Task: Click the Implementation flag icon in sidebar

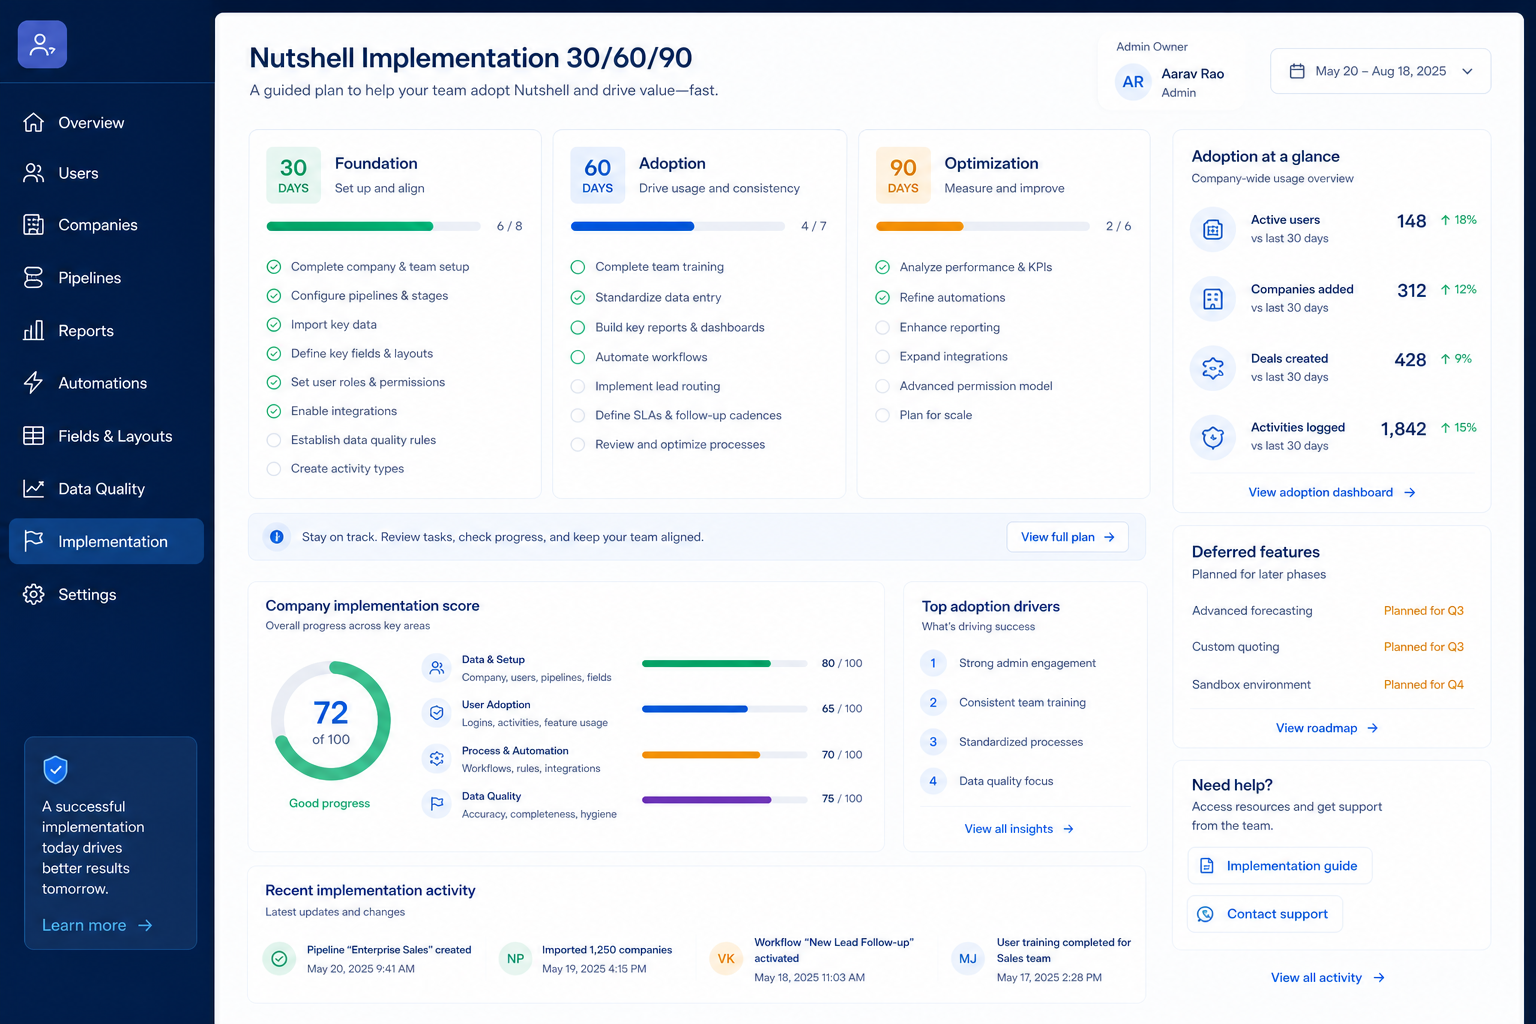Action: tap(33, 541)
